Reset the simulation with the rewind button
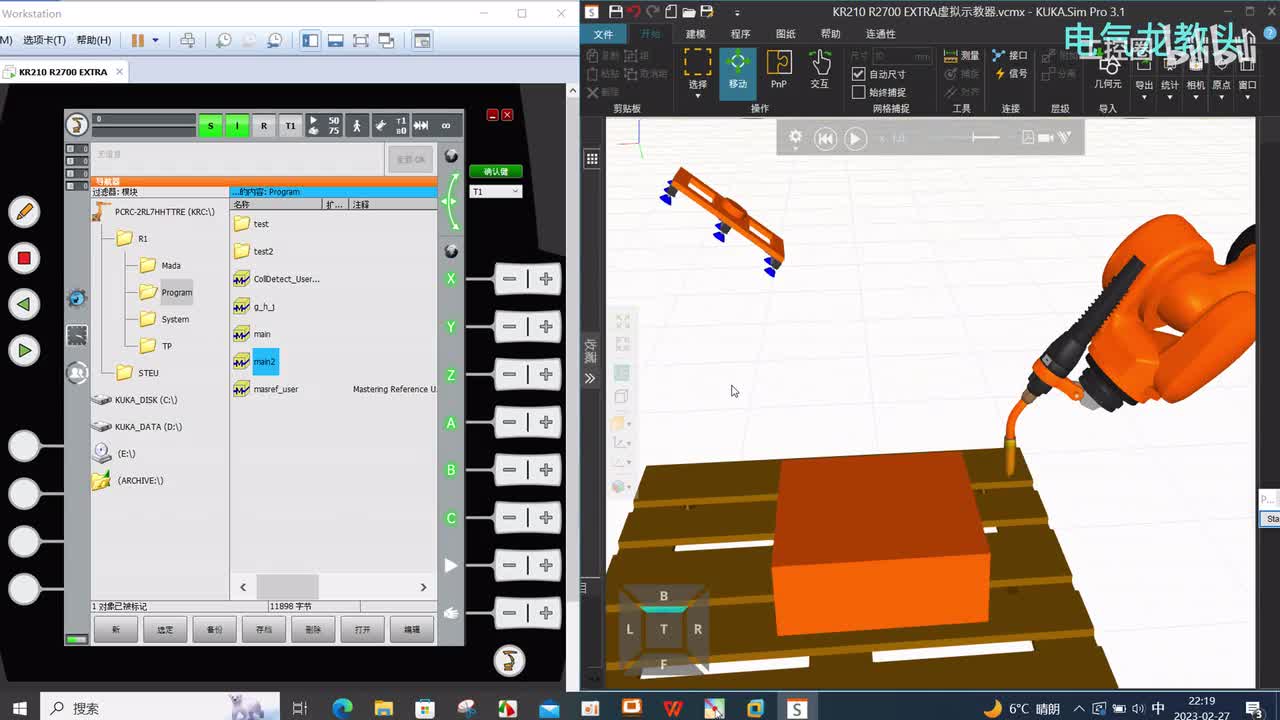Viewport: 1280px width, 720px height. point(825,139)
